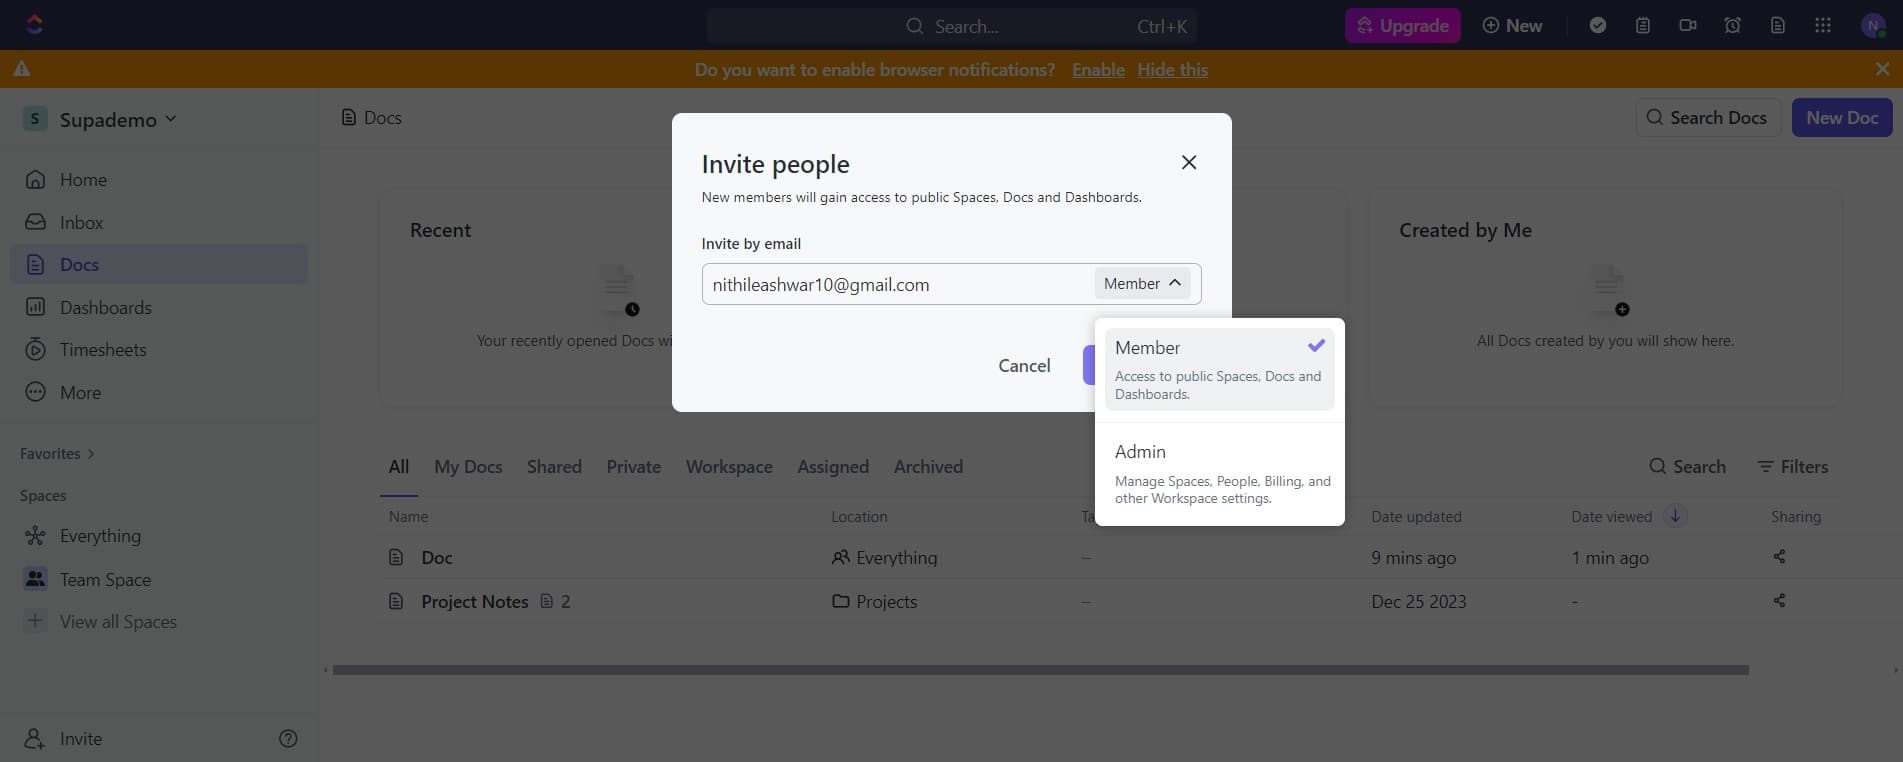Click Cancel in Invite people dialog
The height and width of the screenshot is (762, 1903).
click(x=1024, y=365)
